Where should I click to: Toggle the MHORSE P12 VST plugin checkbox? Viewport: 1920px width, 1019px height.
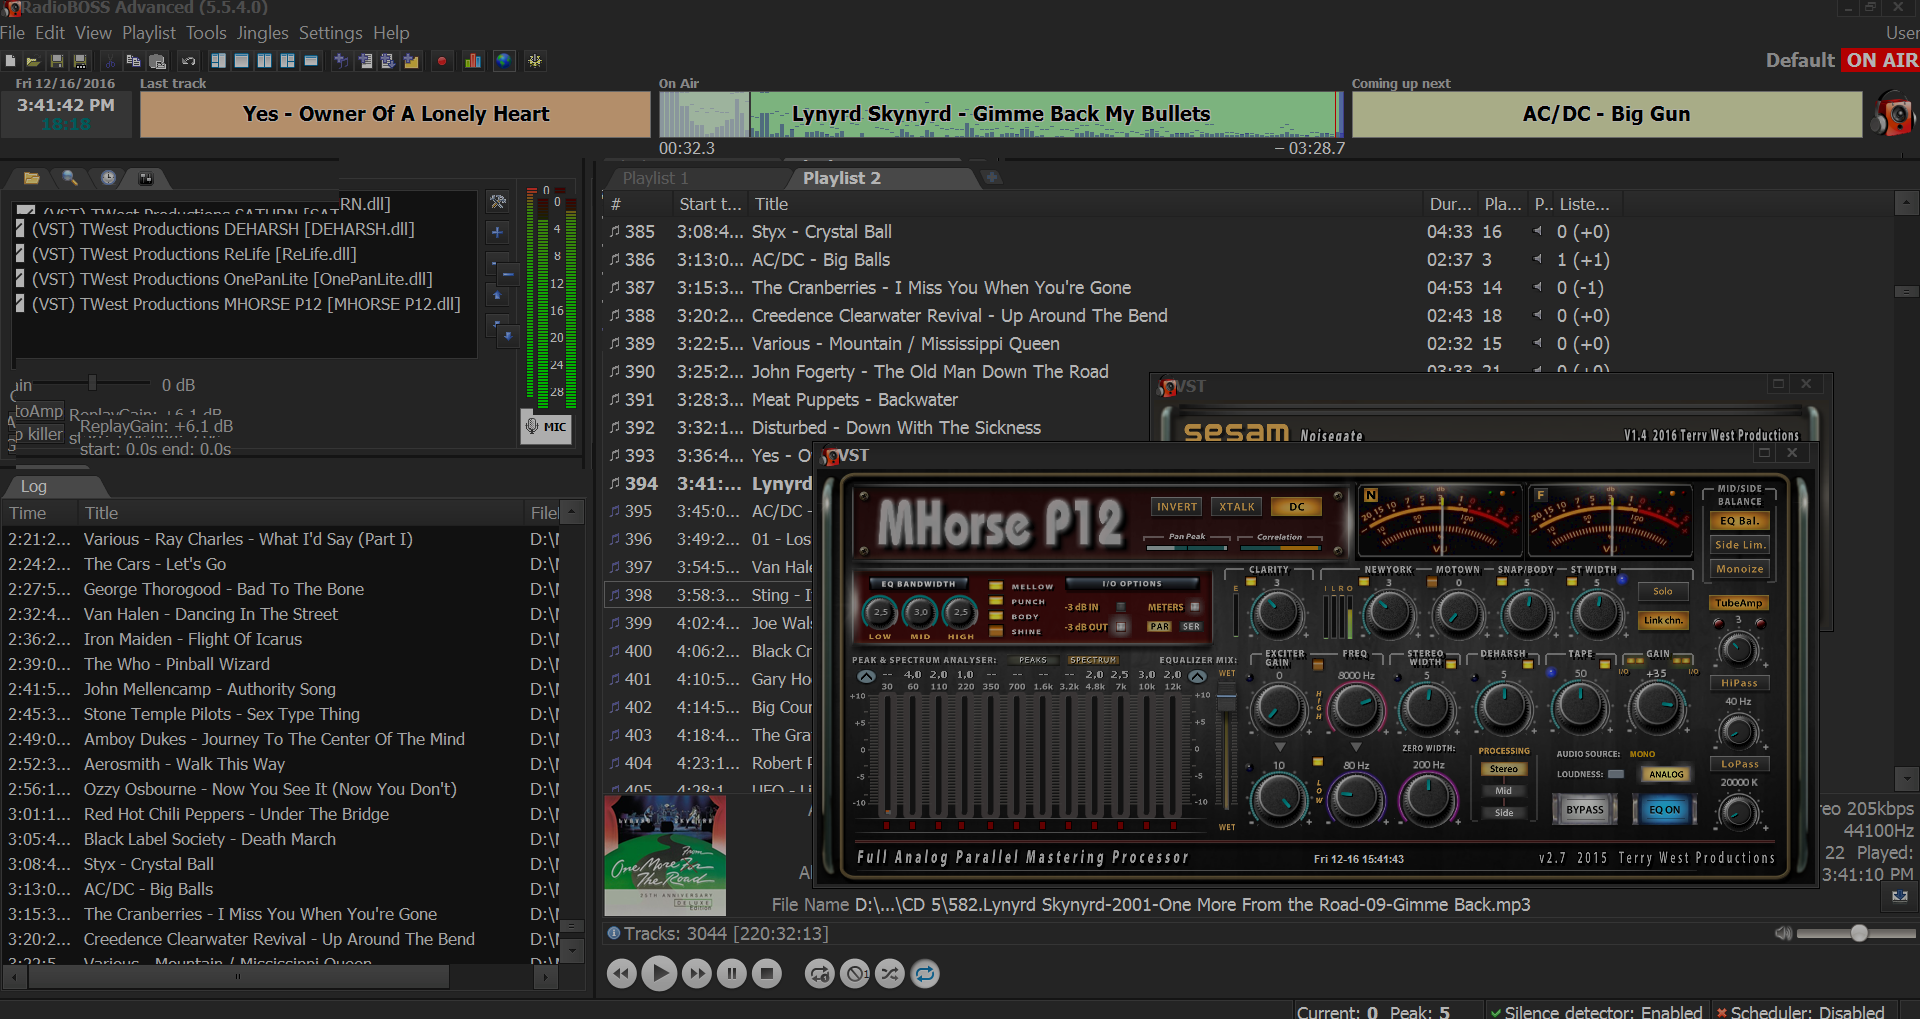[x=20, y=304]
